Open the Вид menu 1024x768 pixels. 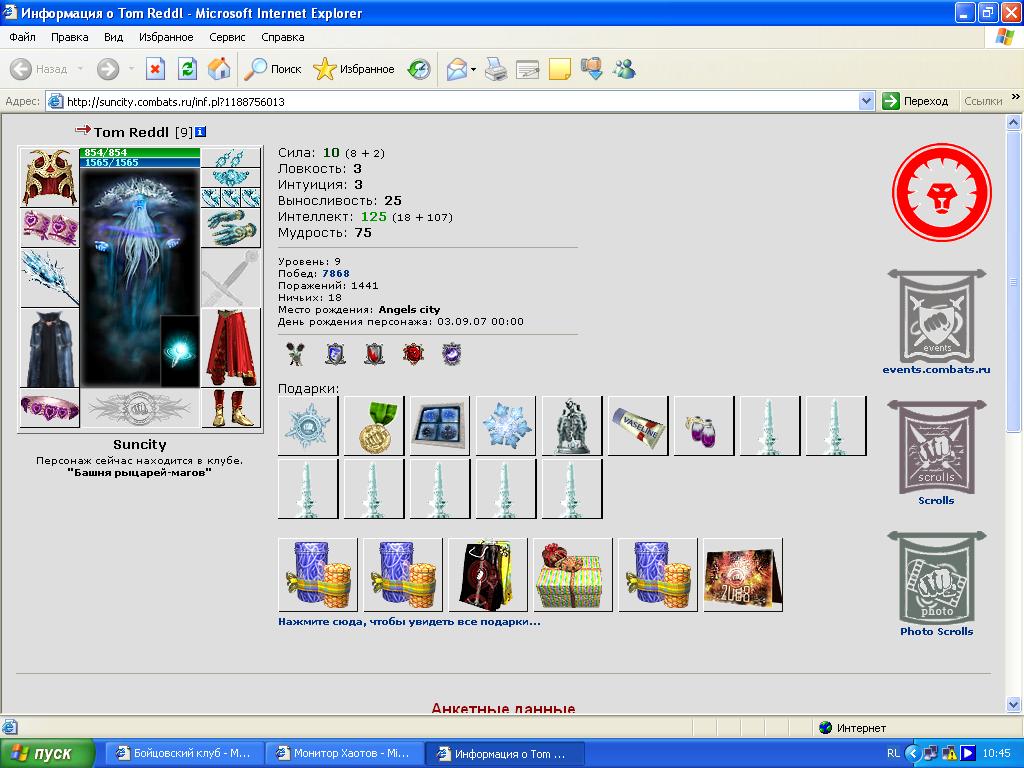click(114, 37)
